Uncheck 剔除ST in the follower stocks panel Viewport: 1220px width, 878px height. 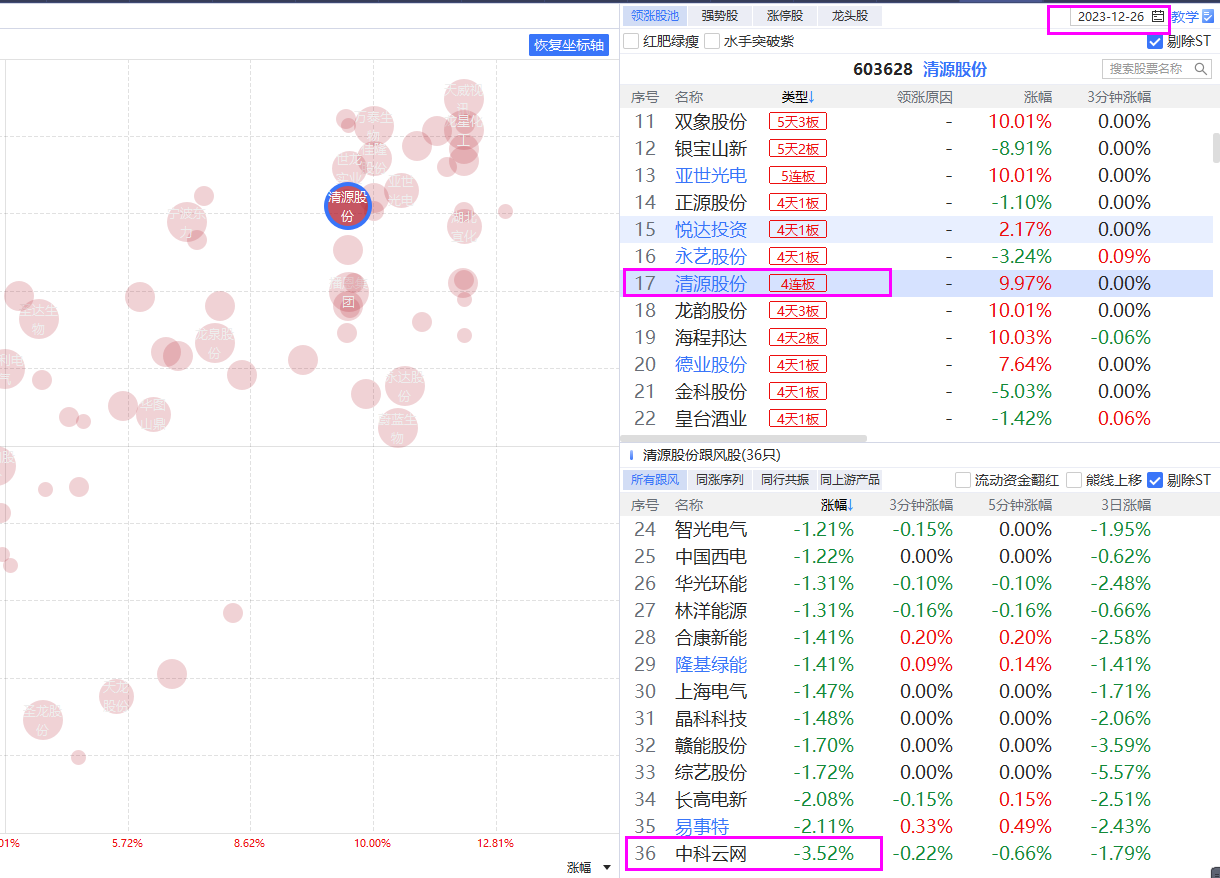point(1155,480)
